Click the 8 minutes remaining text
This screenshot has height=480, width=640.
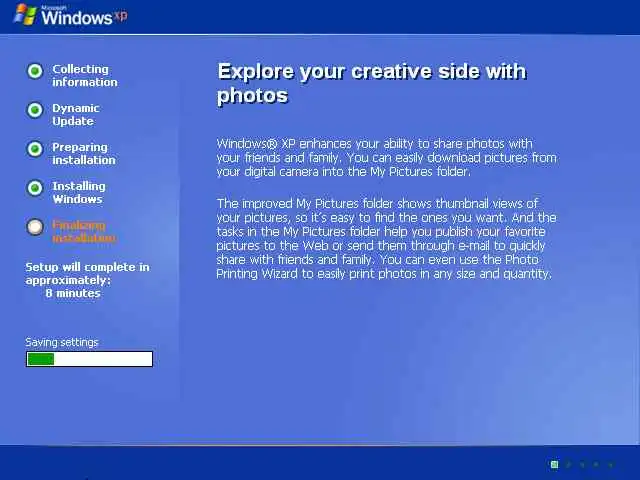tap(73, 293)
